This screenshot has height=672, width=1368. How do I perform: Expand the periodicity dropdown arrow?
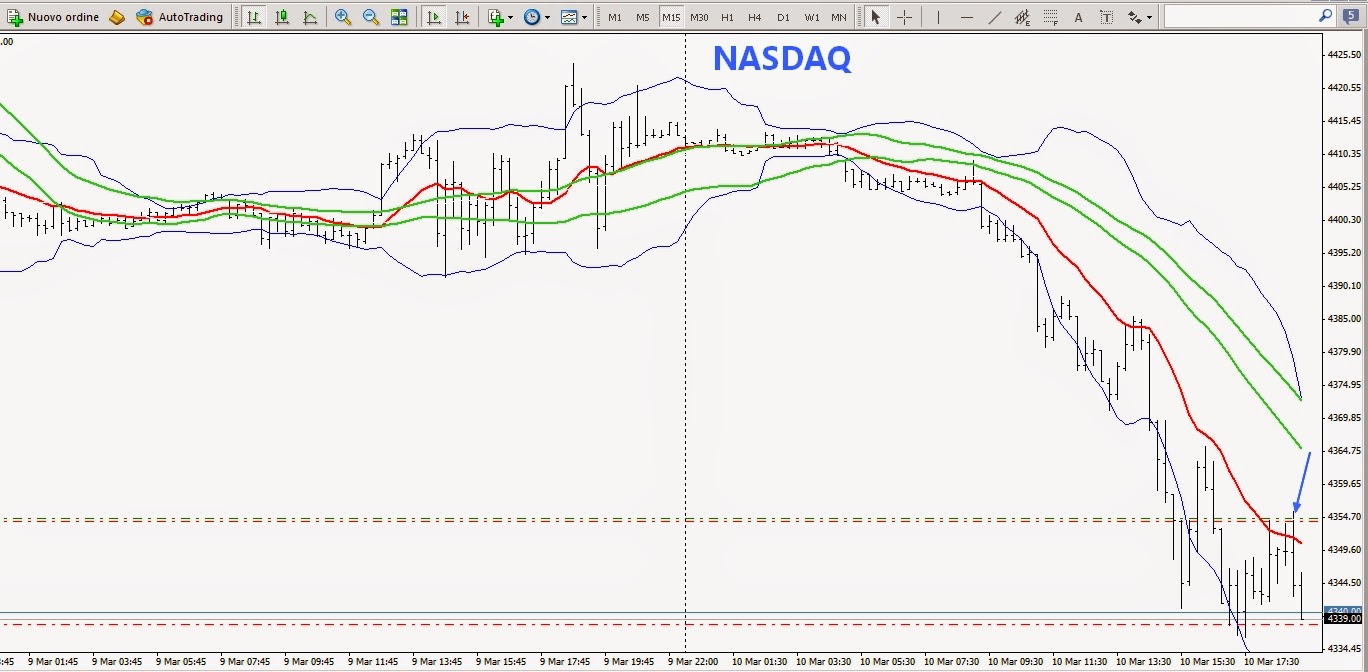coord(547,18)
